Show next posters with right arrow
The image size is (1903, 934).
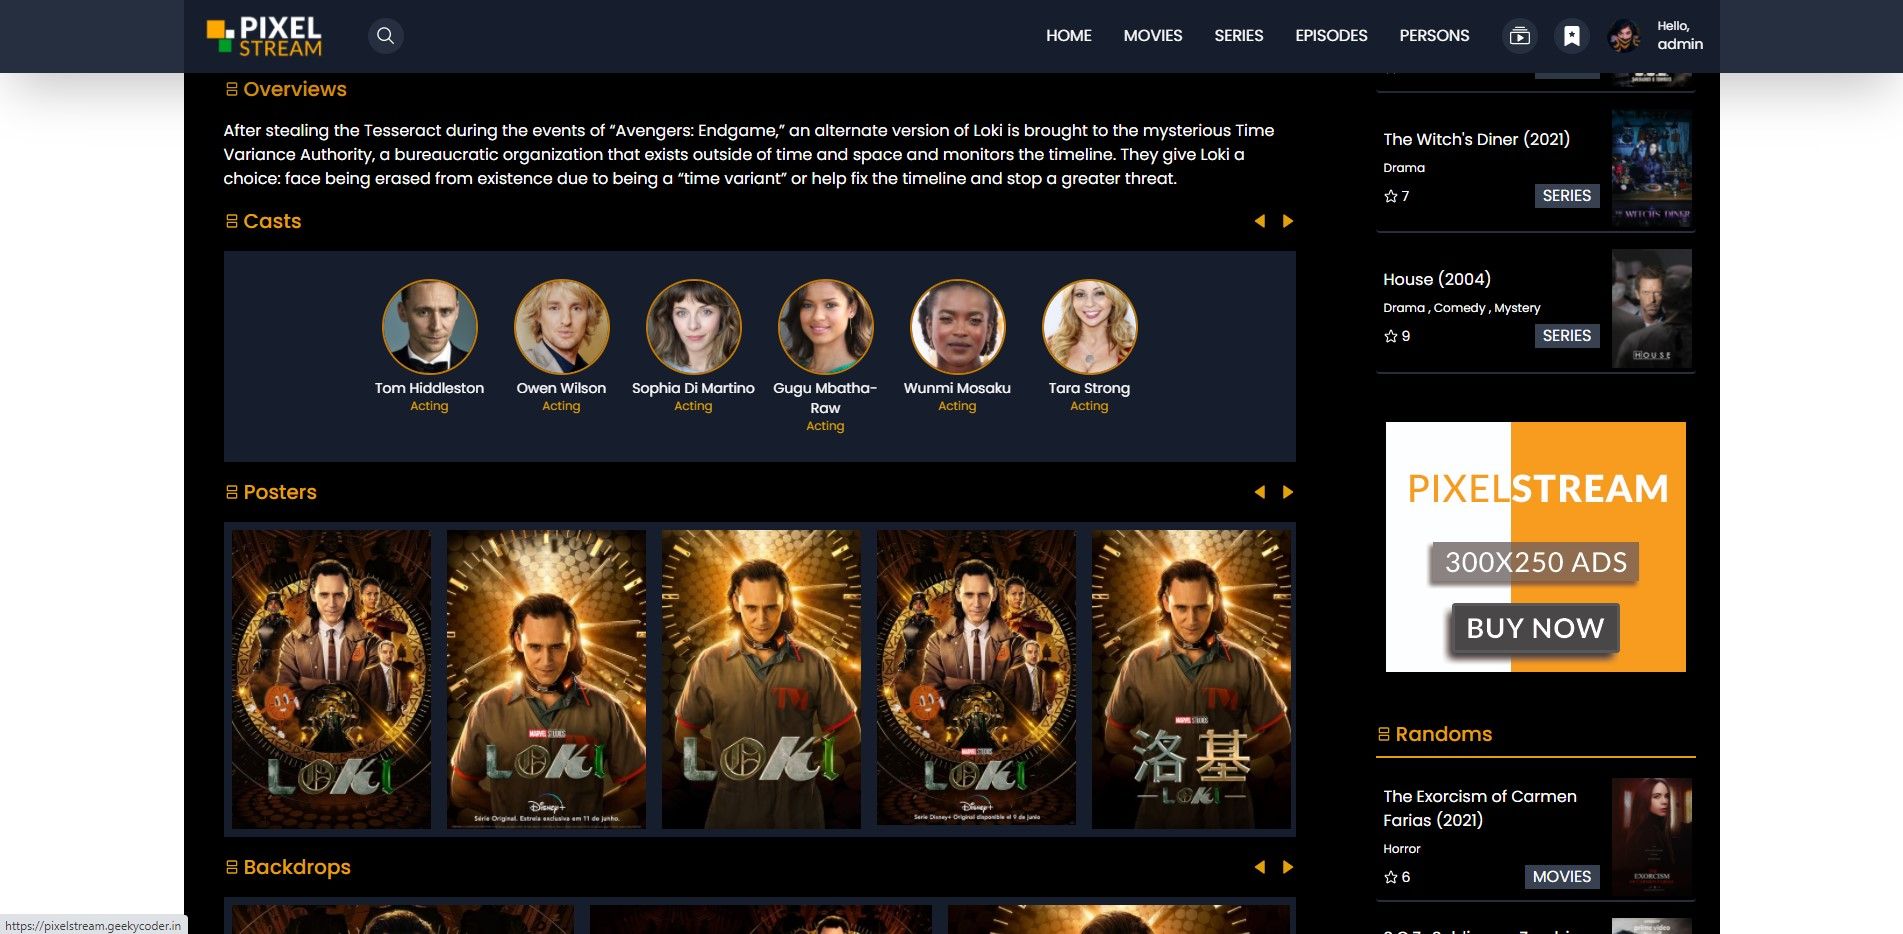(1288, 492)
